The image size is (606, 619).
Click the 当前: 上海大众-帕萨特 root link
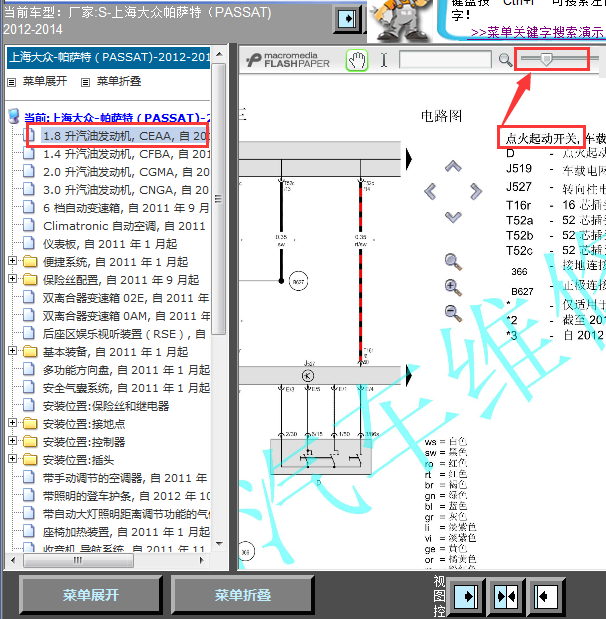tap(117, 118)
